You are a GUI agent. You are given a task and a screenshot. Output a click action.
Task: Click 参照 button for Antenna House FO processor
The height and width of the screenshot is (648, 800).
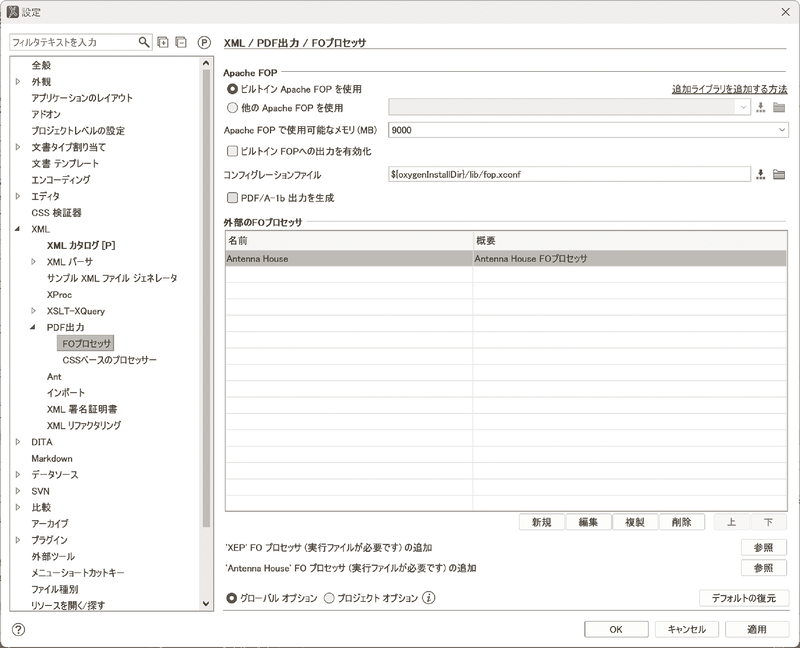pos(764,568)
